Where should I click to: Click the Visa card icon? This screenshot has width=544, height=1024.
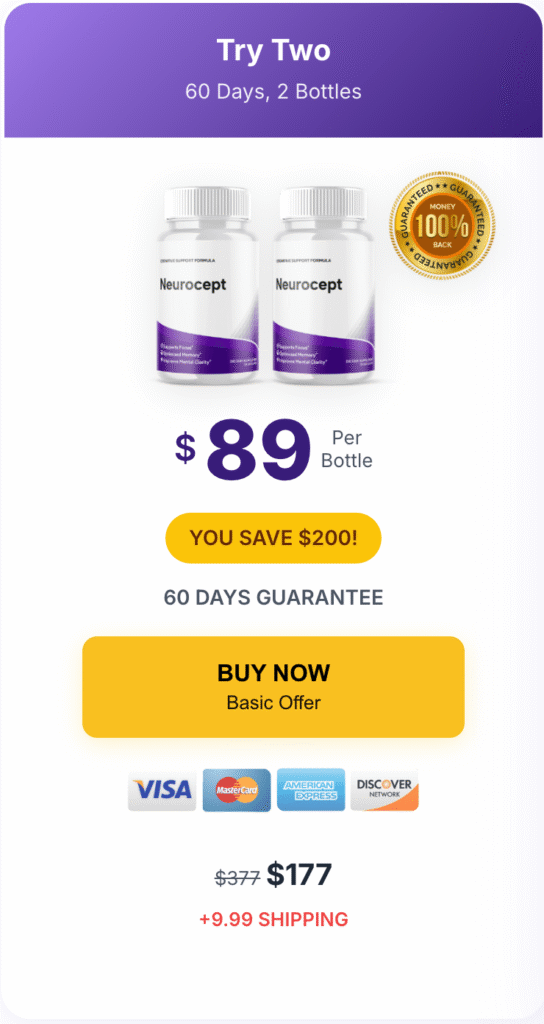pos(162,790)
